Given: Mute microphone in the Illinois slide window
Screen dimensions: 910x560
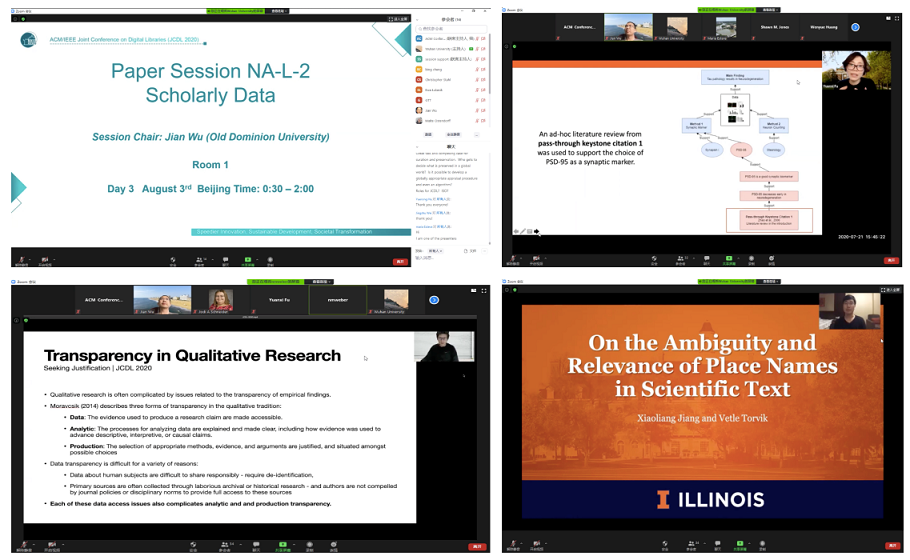Looking at the screenshot, I should click(x=515, y=546).
